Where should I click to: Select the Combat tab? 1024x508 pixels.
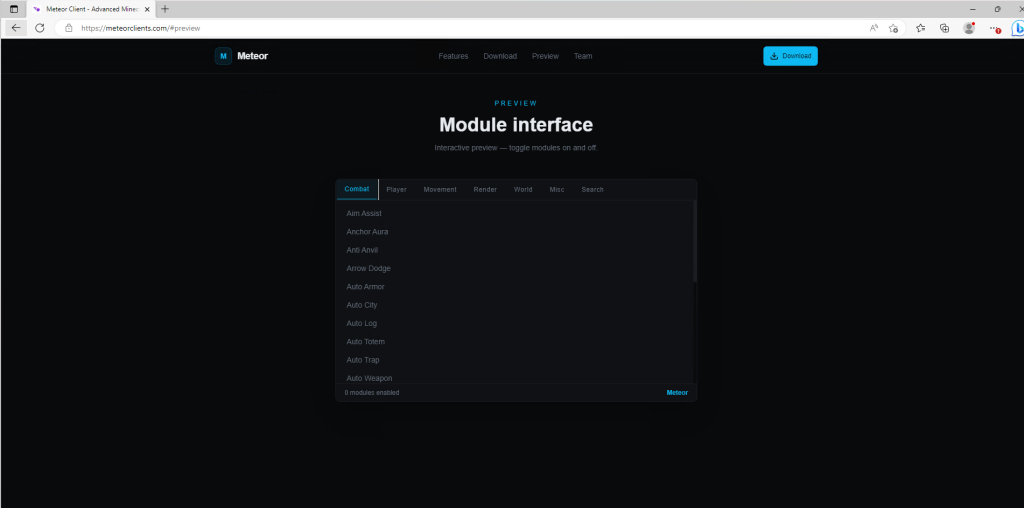[x=357, y=189]
